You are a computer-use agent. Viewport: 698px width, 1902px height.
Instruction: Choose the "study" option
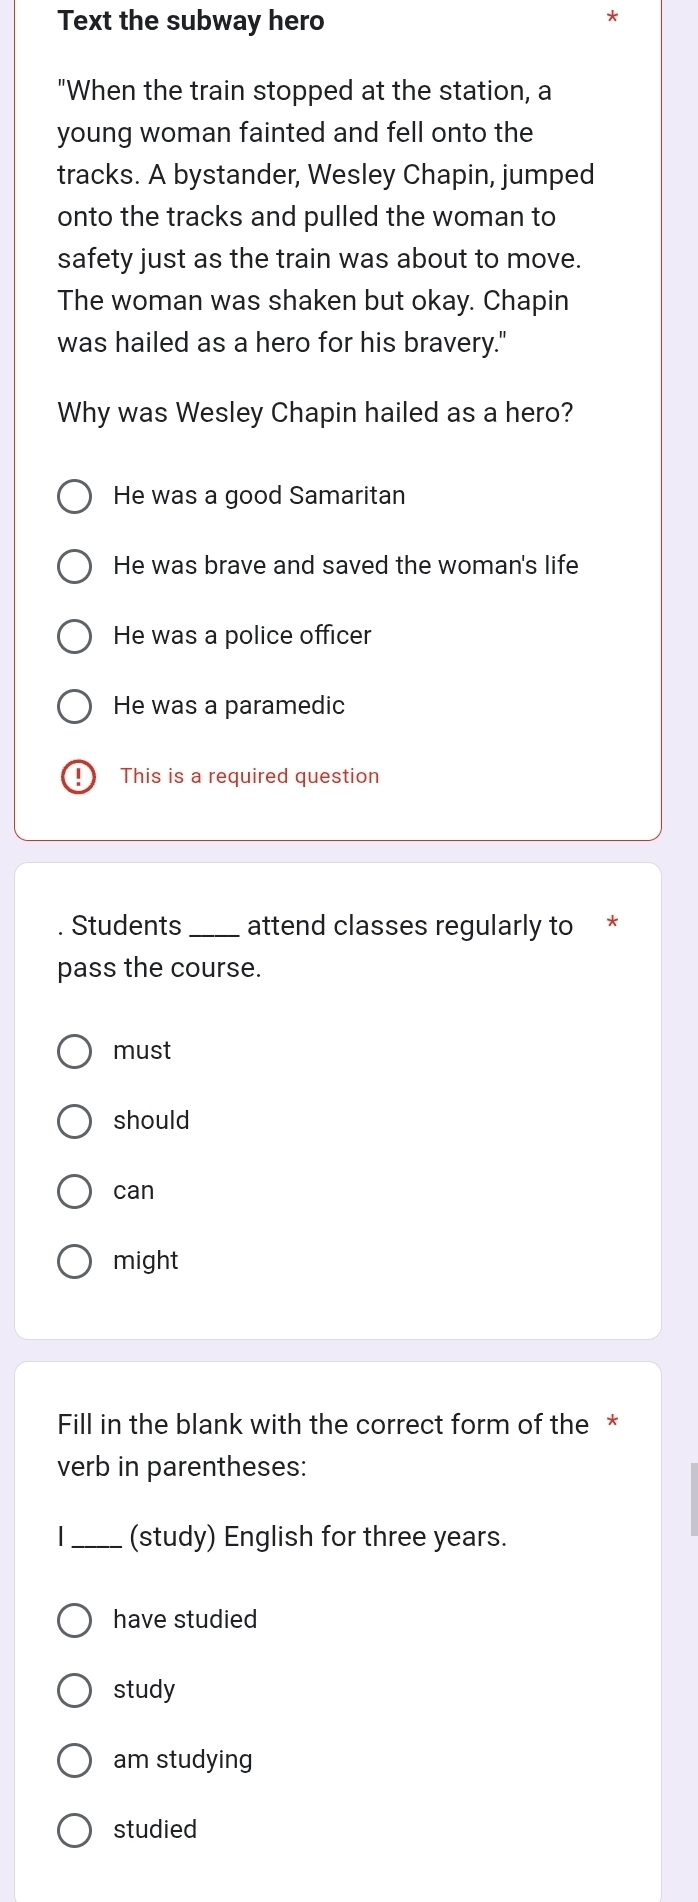pyautogui.click(x=74, y=1690)
